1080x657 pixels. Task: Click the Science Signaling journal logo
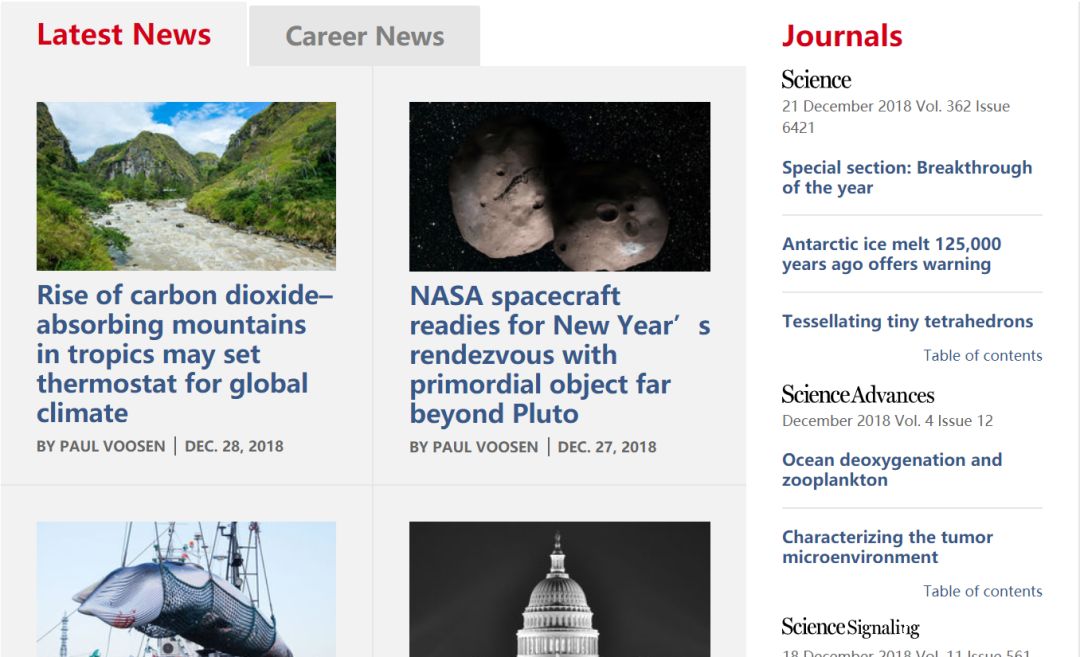850,627
